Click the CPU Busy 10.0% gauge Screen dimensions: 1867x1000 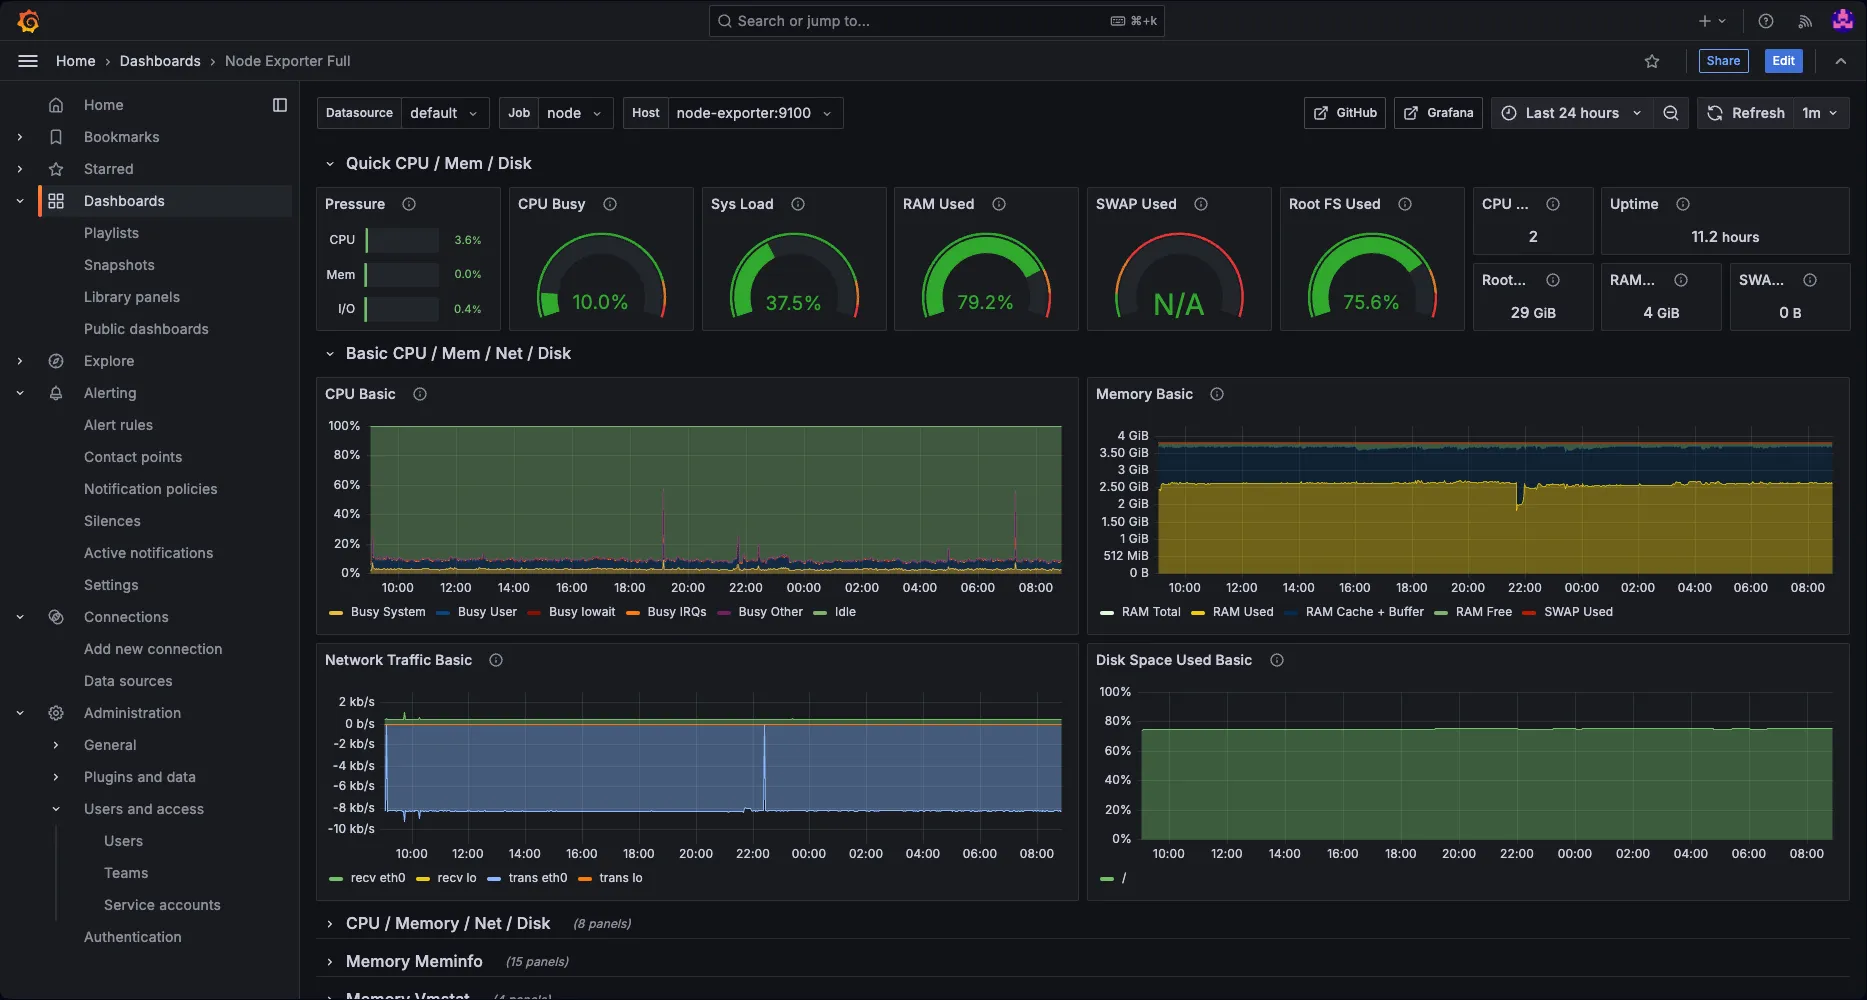pos(601,275)
